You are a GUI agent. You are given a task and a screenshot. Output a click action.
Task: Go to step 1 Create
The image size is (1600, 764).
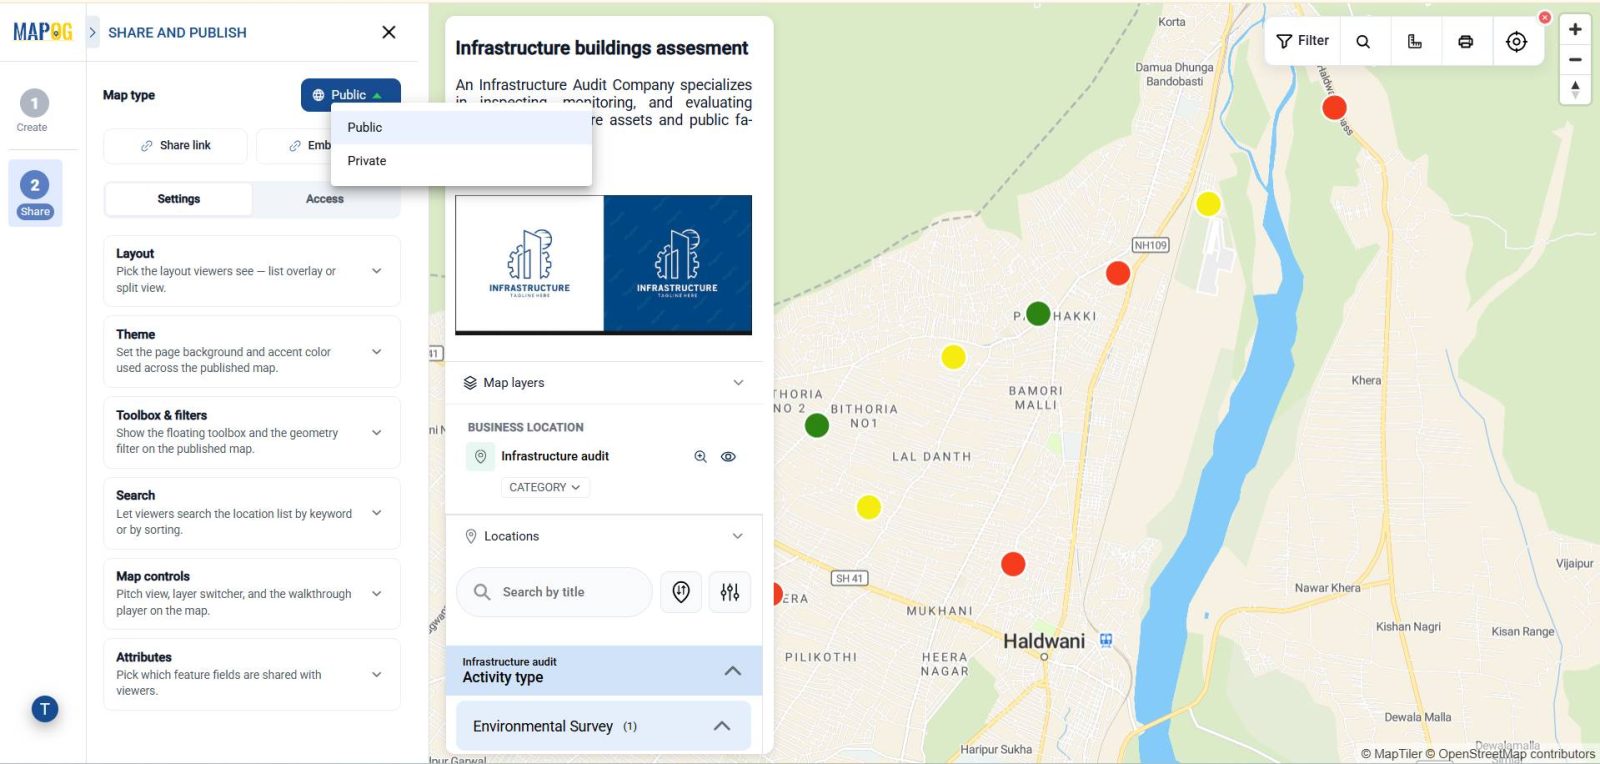point(34,111)
